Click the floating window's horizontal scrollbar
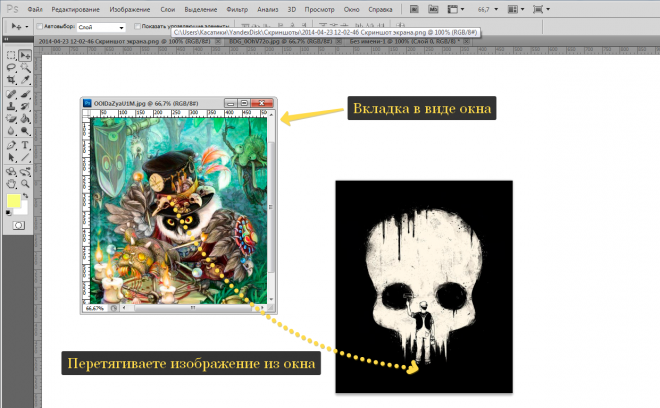 coord(193,308)
